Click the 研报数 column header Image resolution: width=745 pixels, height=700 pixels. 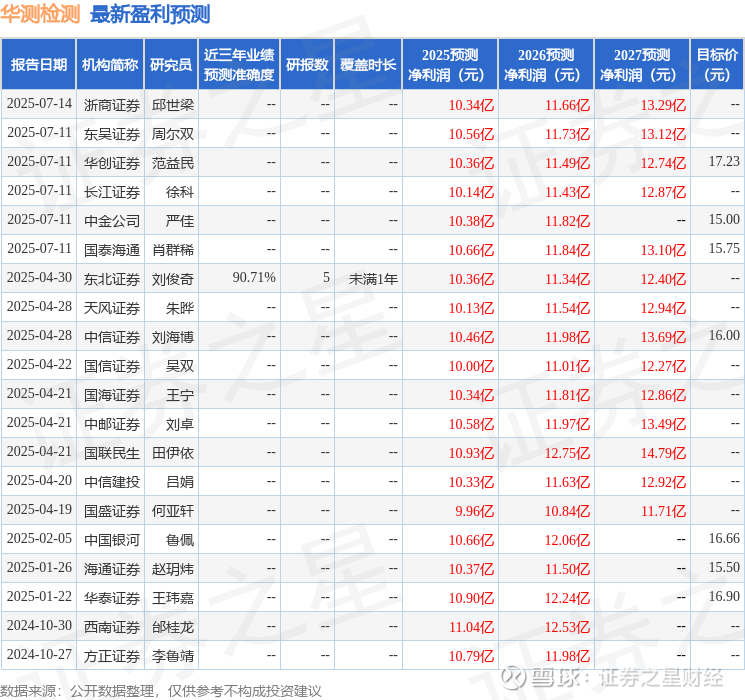pos(307,64)
